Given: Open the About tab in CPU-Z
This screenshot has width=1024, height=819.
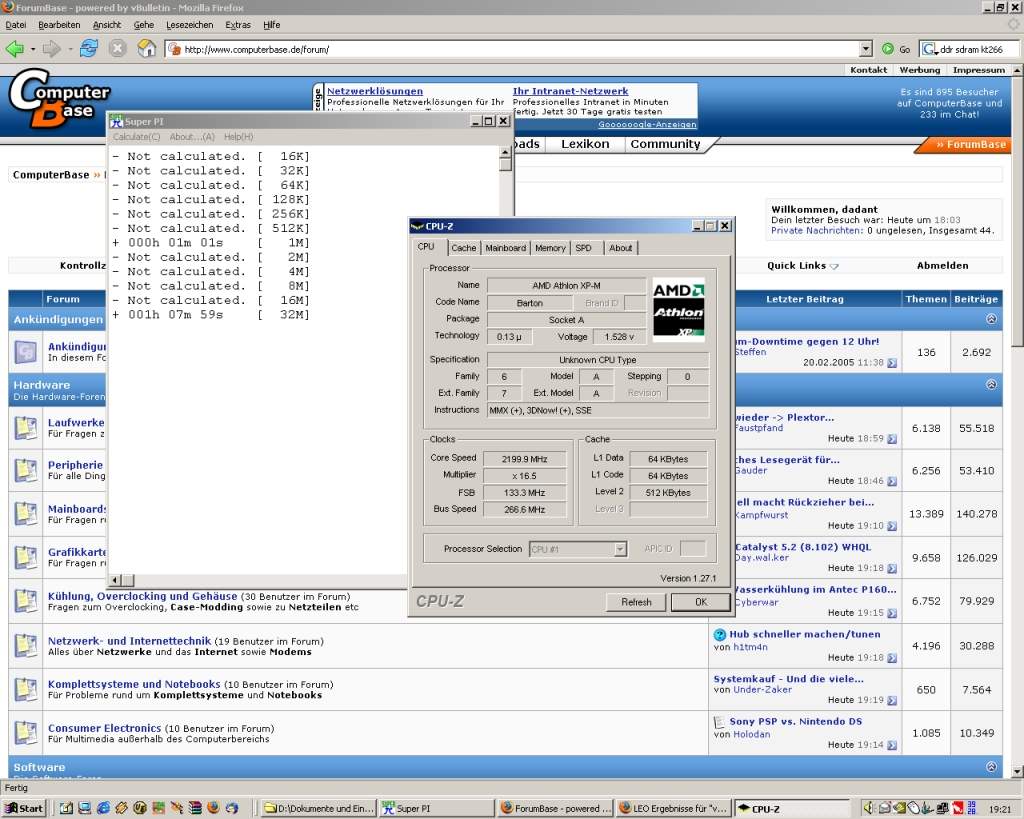Looking at the screenshot, I should (620, 248).
